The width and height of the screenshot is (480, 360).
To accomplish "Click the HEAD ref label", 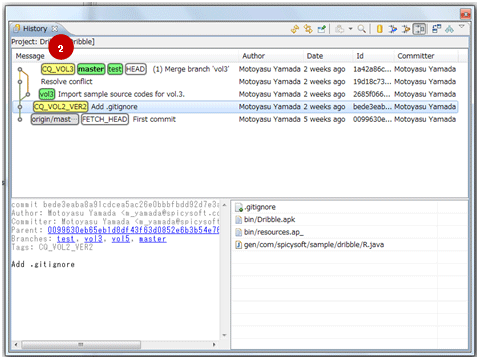I will (136, 69).
